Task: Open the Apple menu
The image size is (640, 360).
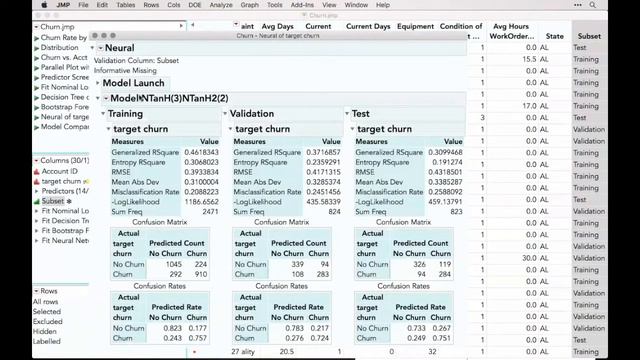Action: [44, 5]
